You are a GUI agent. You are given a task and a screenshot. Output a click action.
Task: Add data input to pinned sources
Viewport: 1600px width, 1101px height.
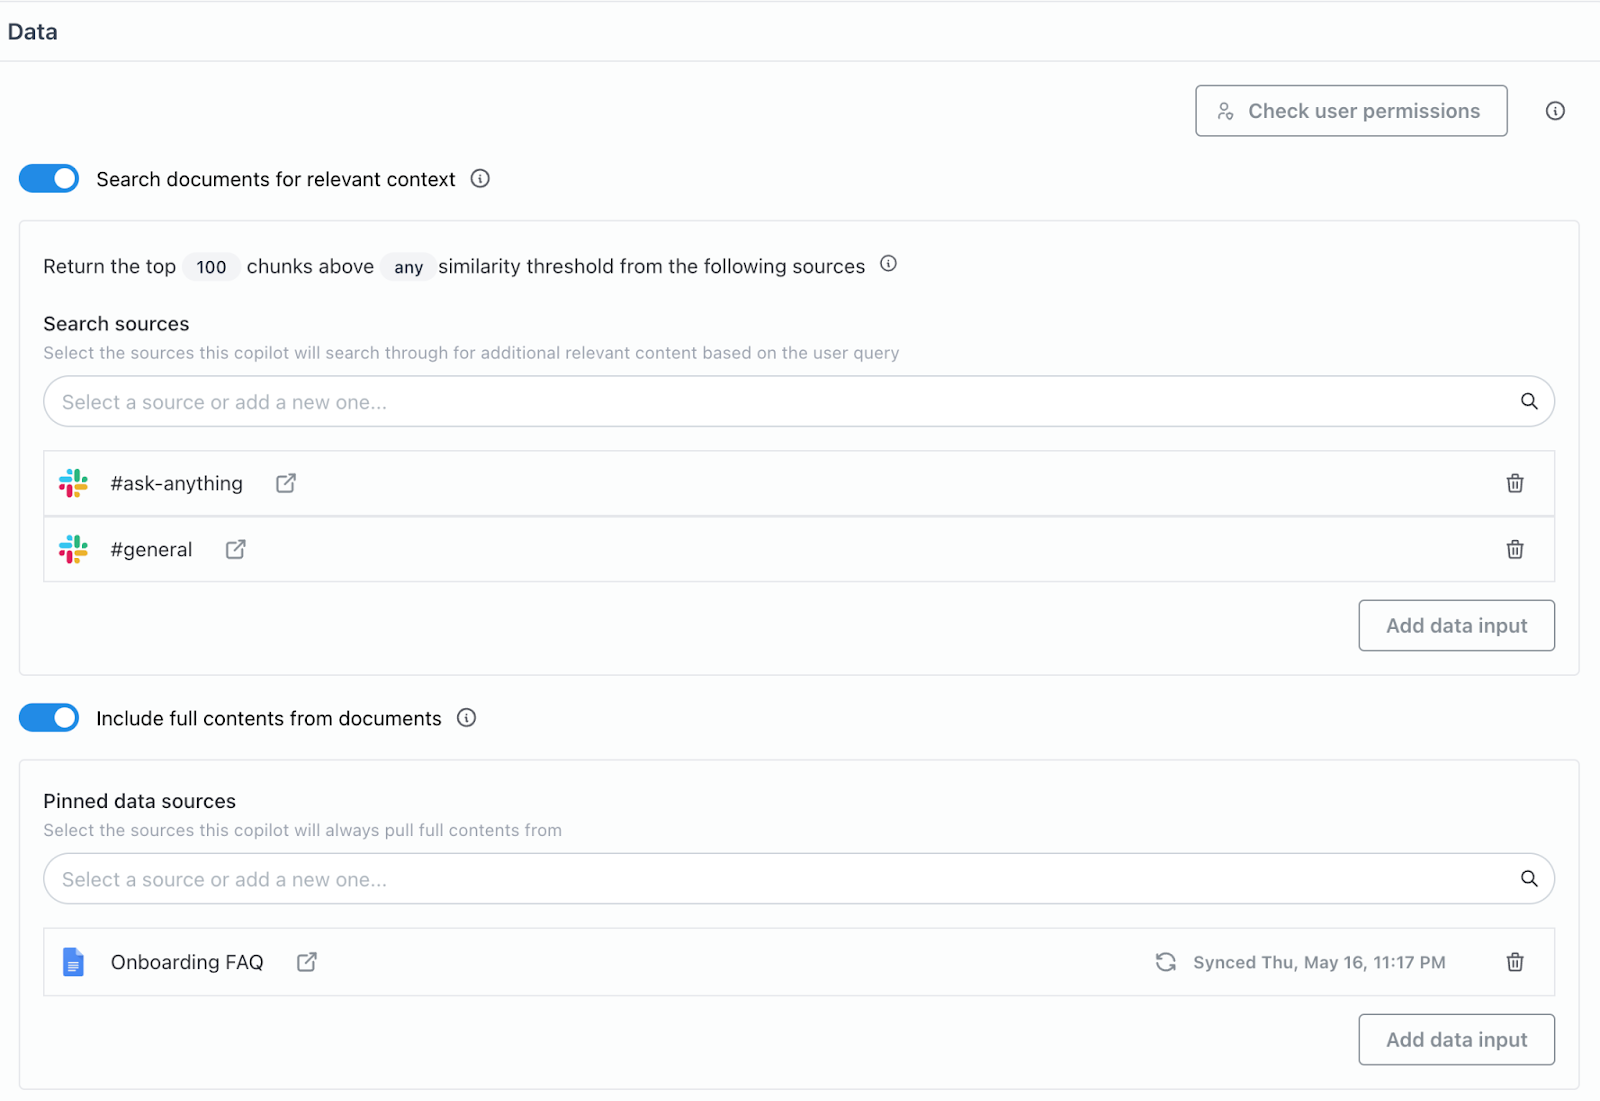[x=1456, y=1040]
